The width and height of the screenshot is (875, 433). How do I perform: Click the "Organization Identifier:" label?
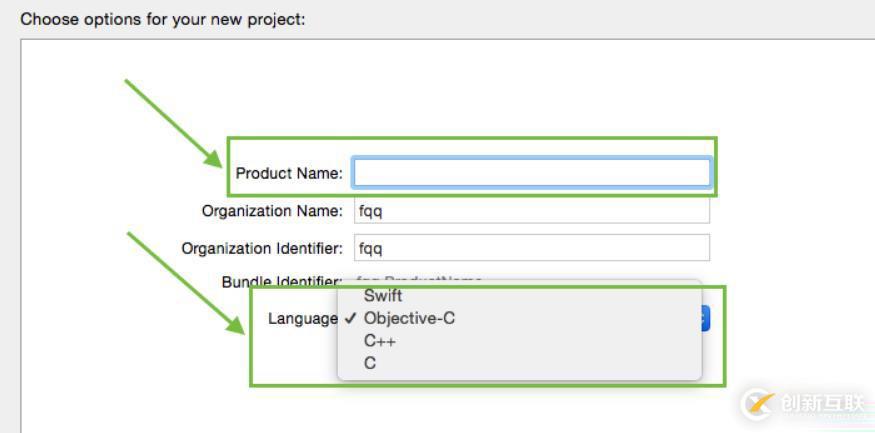click(x=262, y=248)
